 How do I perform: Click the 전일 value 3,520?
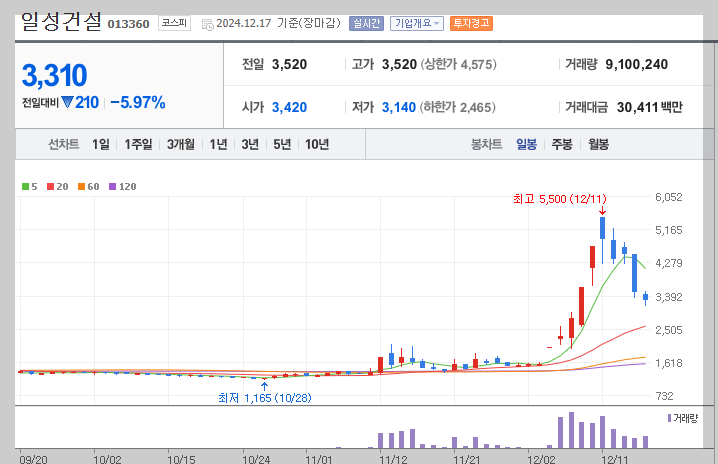pyautogui.click(x=289, y=64)
